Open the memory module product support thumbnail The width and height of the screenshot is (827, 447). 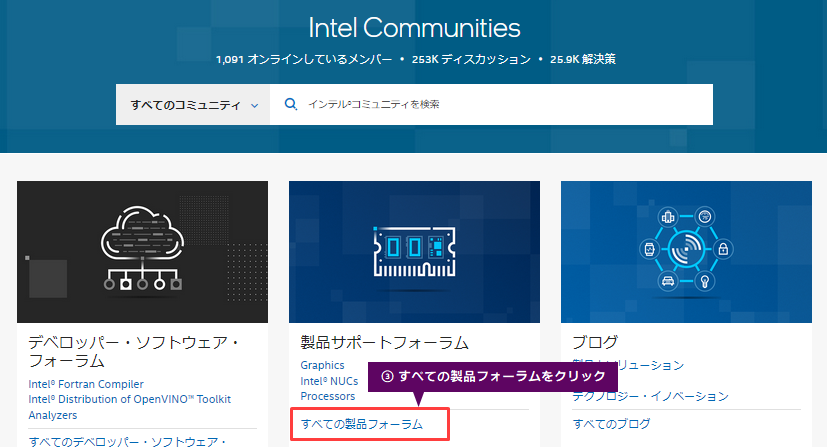coord(415,252)
